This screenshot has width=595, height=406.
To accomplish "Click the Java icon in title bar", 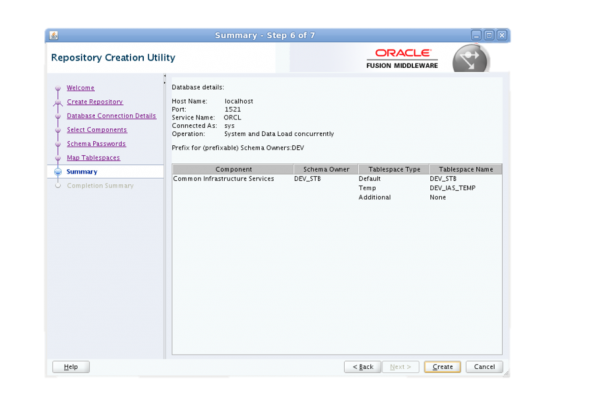I will click(x=54, y=35).
